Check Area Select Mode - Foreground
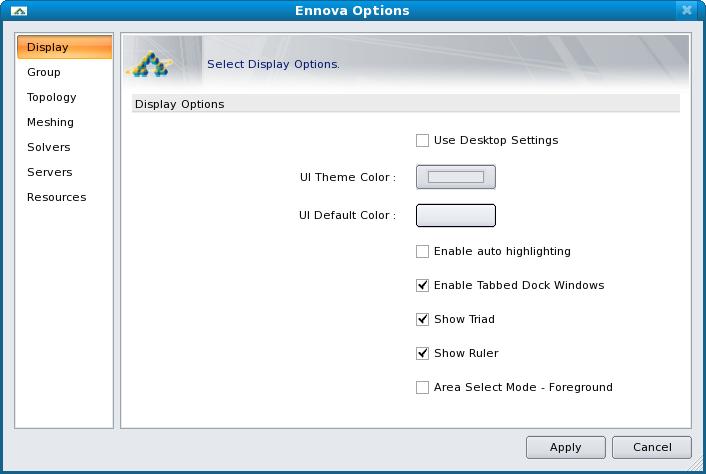 point(423,387)
